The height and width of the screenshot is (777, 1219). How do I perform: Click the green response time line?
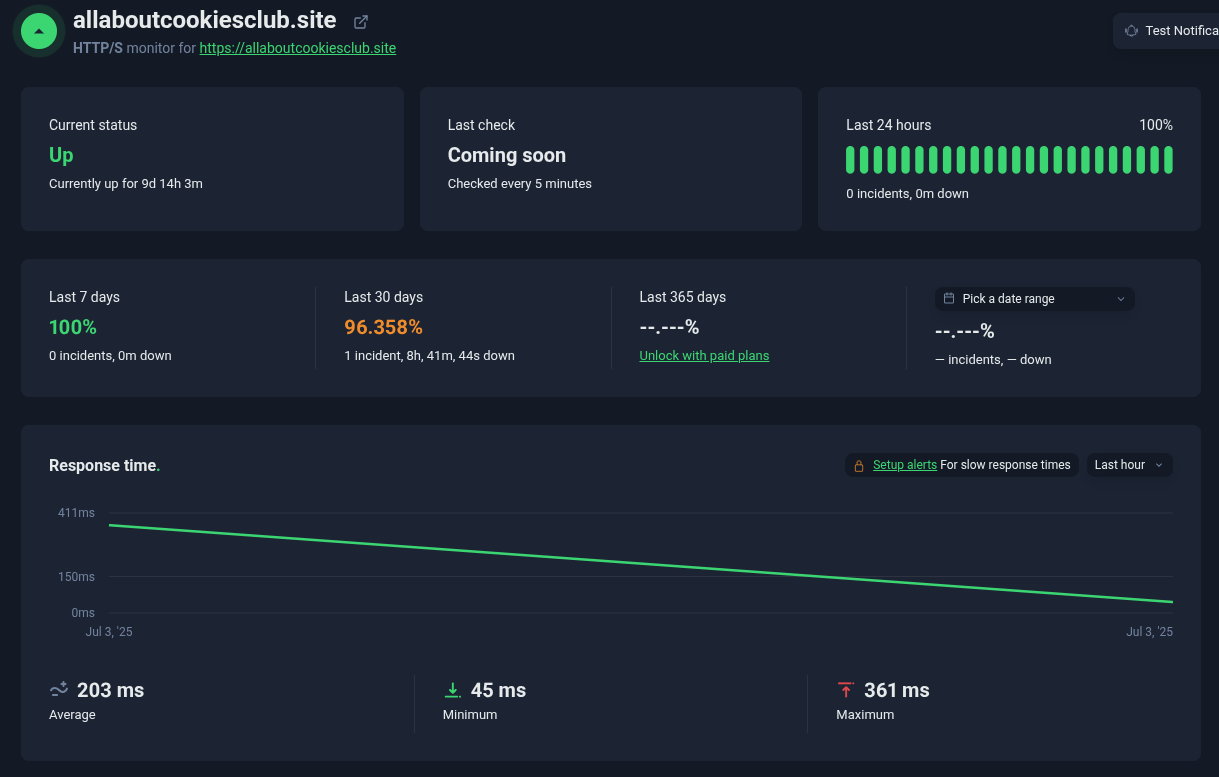click(640, 564)
